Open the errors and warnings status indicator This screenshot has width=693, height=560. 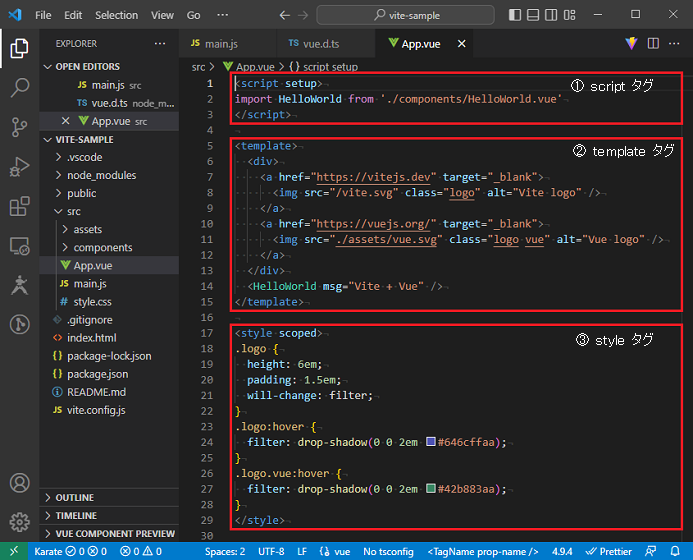141,551
